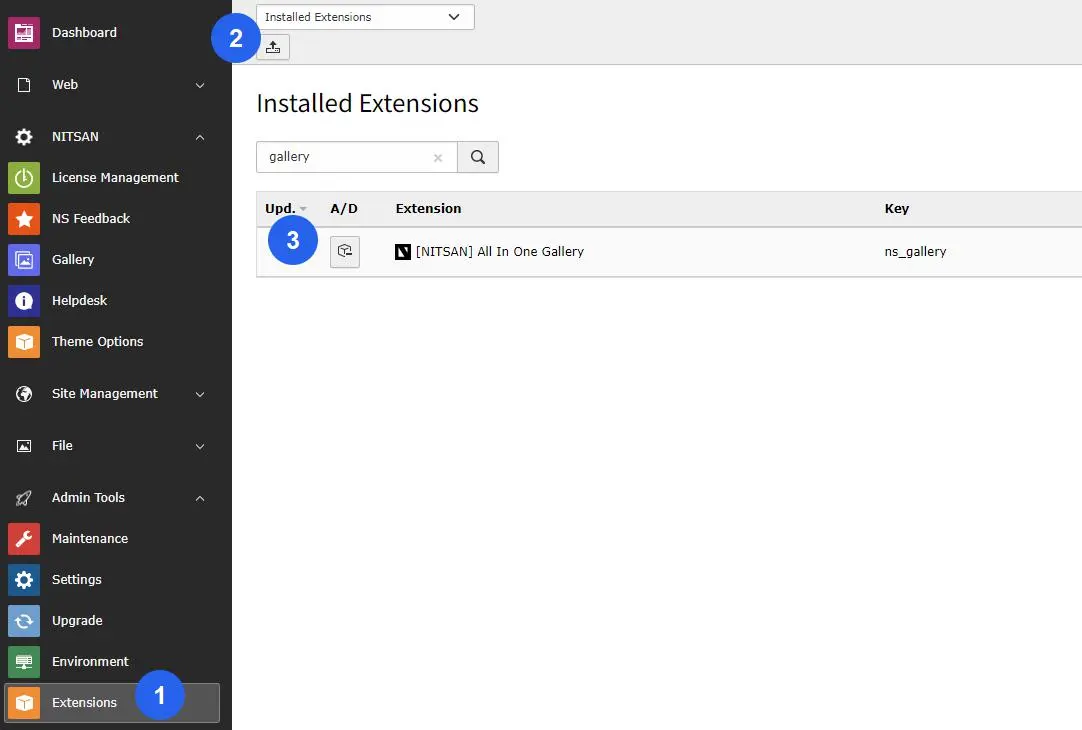
Task: Open Upgrade in Admin Tools
Action: click(x=77, y=621)
